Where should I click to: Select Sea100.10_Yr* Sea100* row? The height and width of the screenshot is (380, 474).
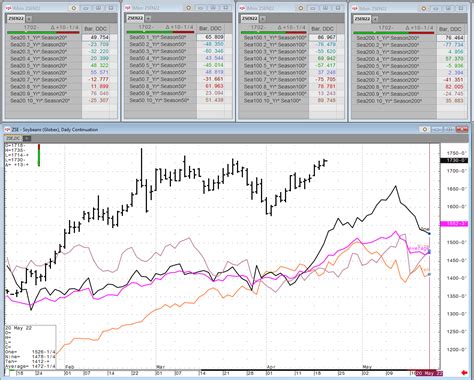pos(275,100)
